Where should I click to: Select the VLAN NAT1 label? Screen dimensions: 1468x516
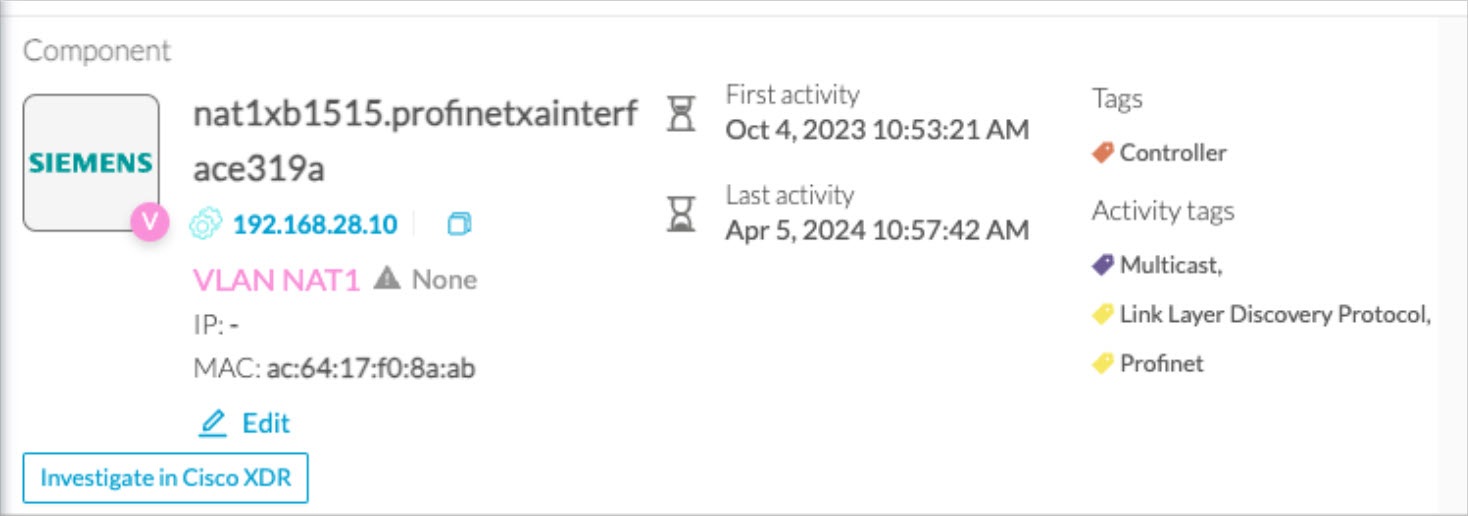point(276,280)
